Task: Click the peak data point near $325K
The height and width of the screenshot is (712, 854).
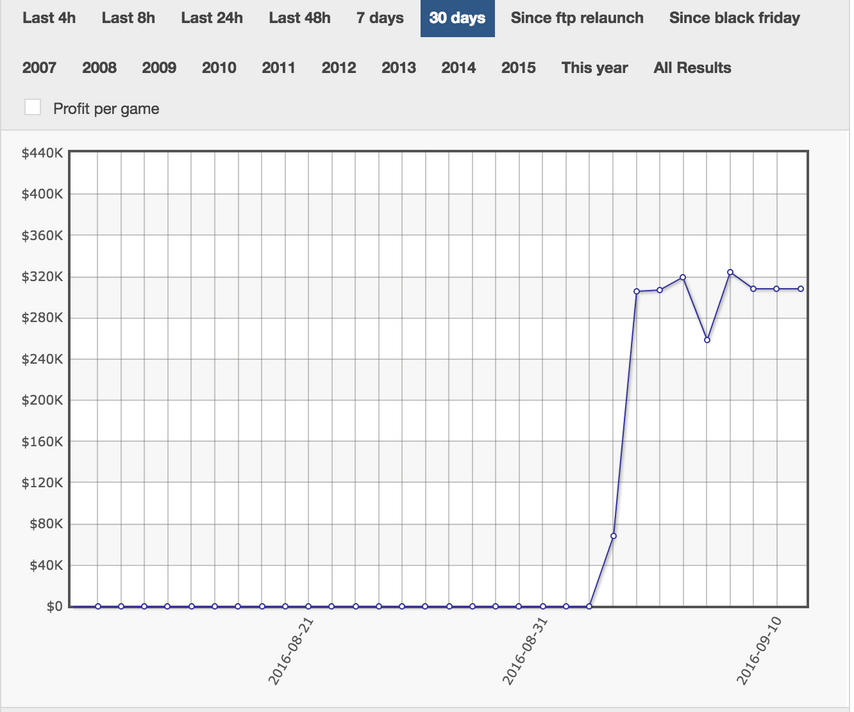Action: [730, 272]
